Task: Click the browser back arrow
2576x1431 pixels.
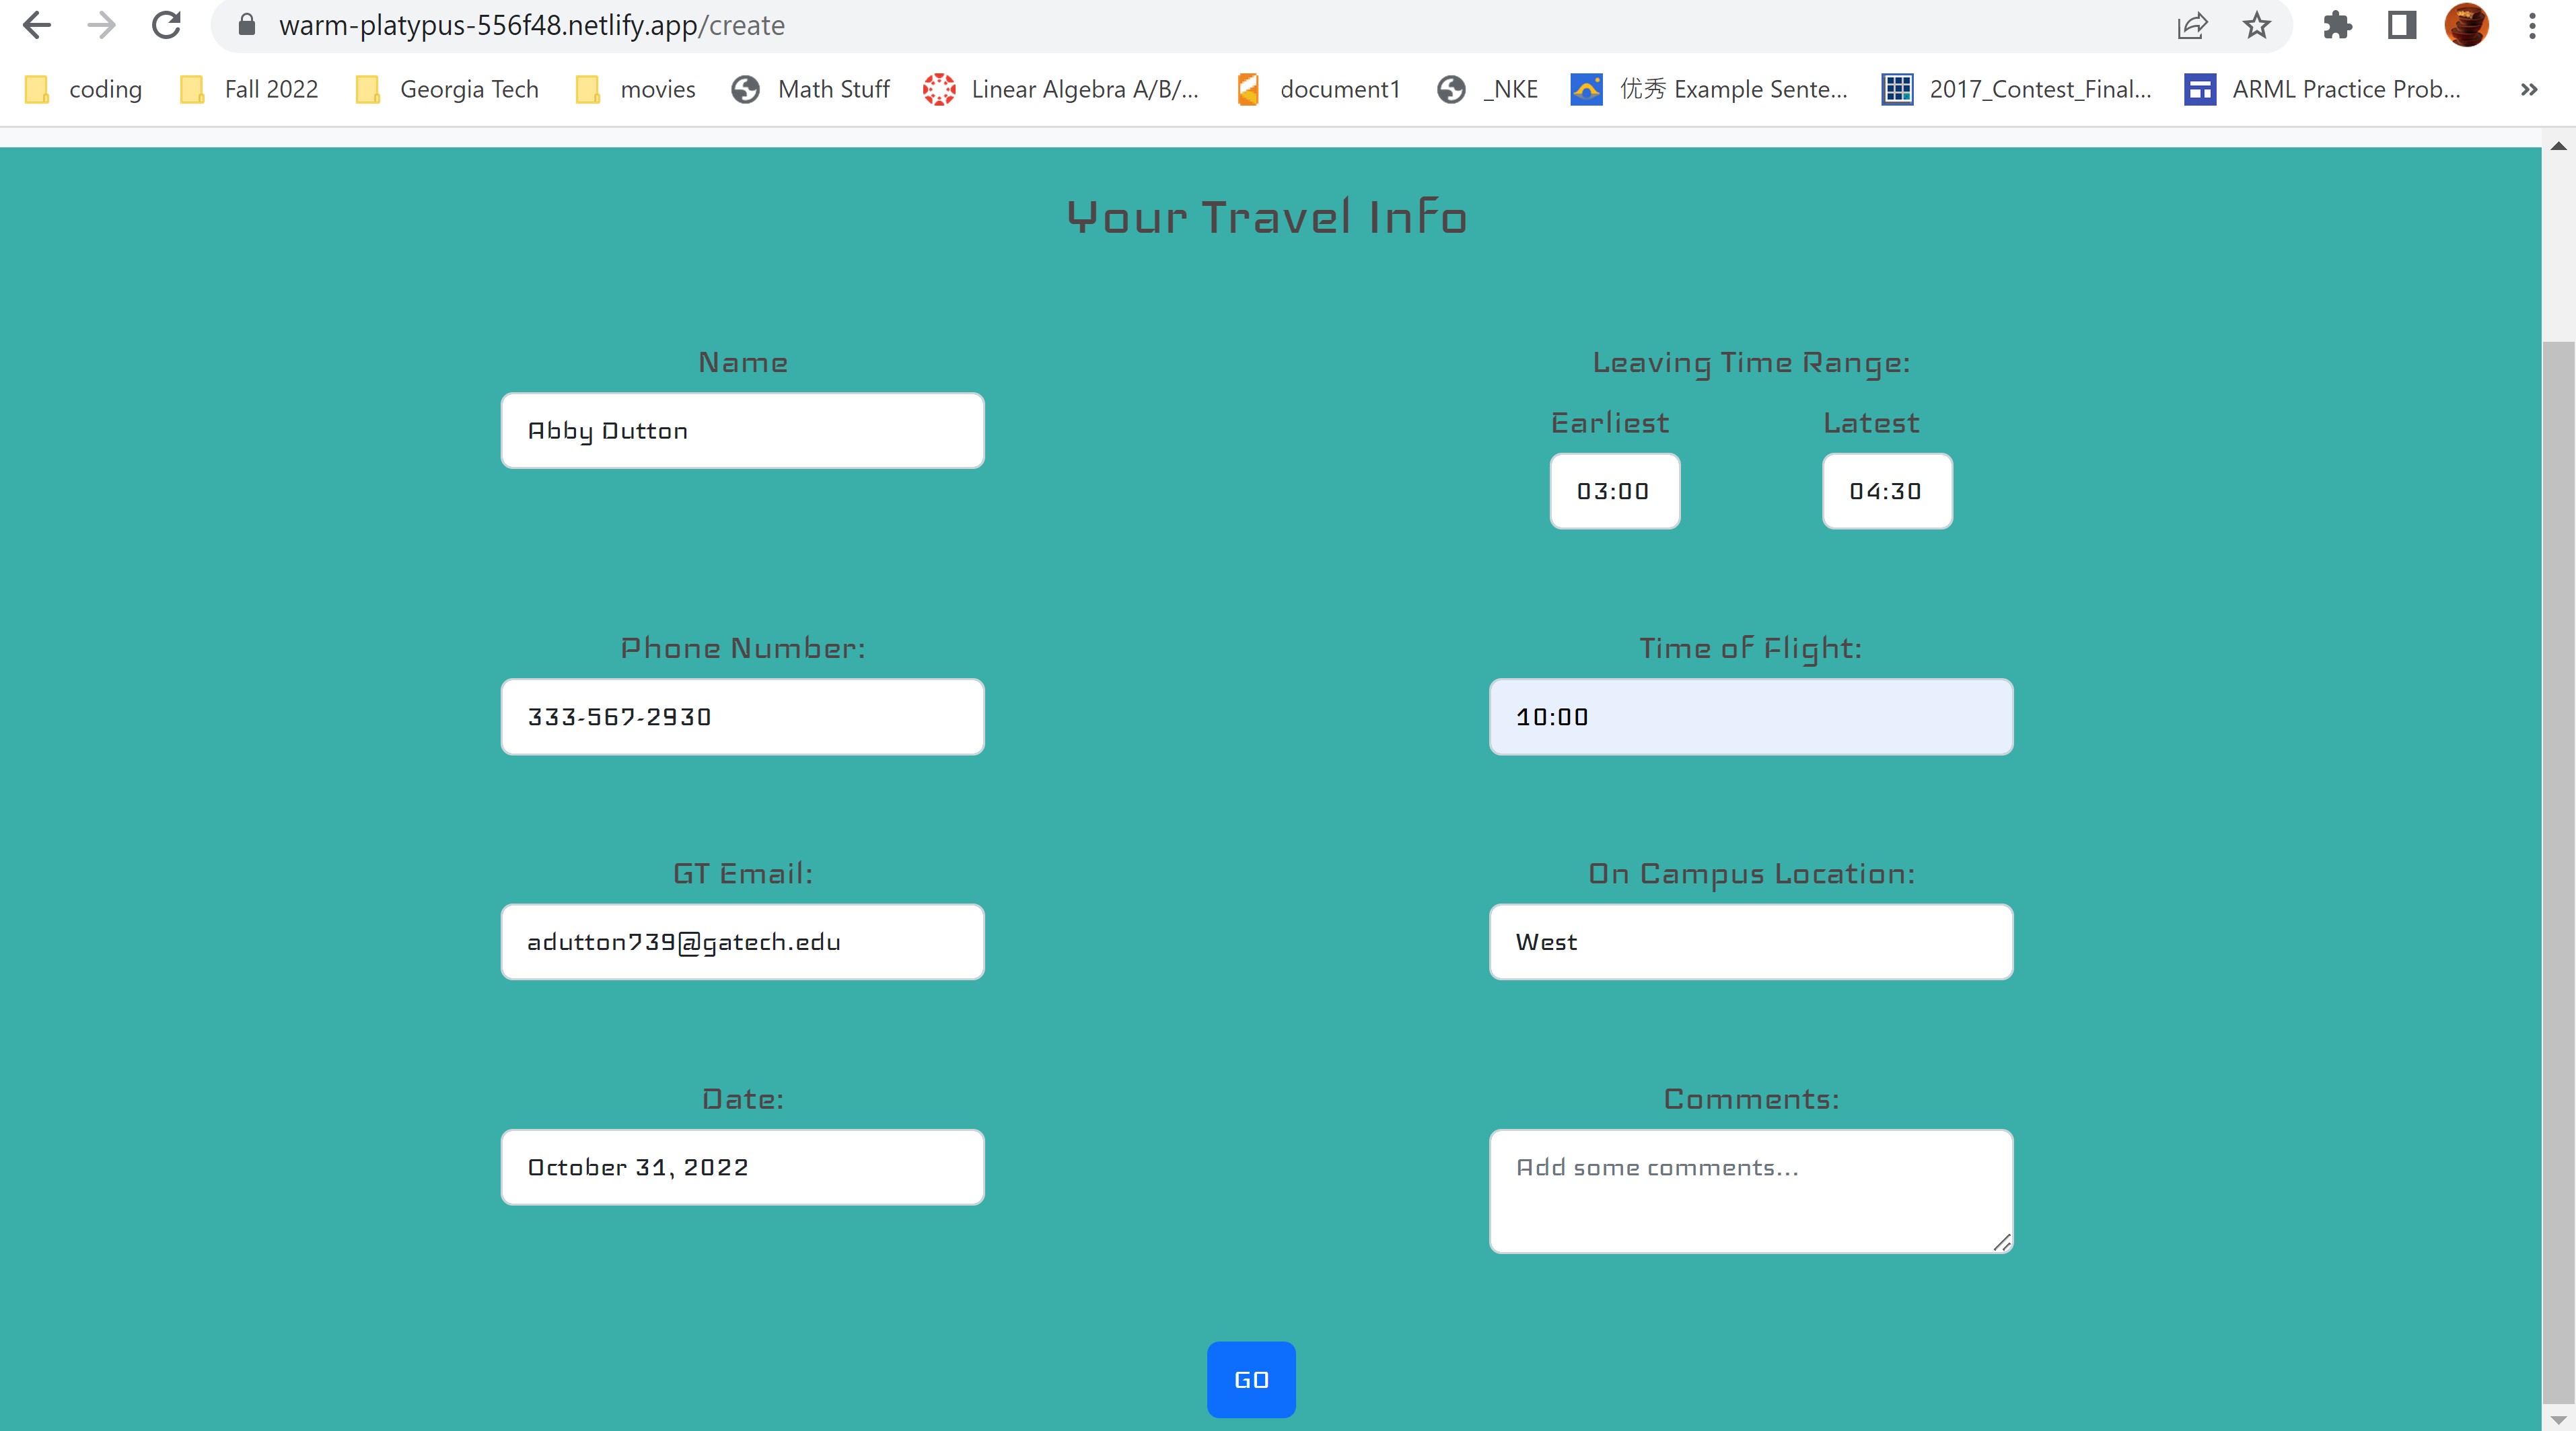Action: click(37, 25)
